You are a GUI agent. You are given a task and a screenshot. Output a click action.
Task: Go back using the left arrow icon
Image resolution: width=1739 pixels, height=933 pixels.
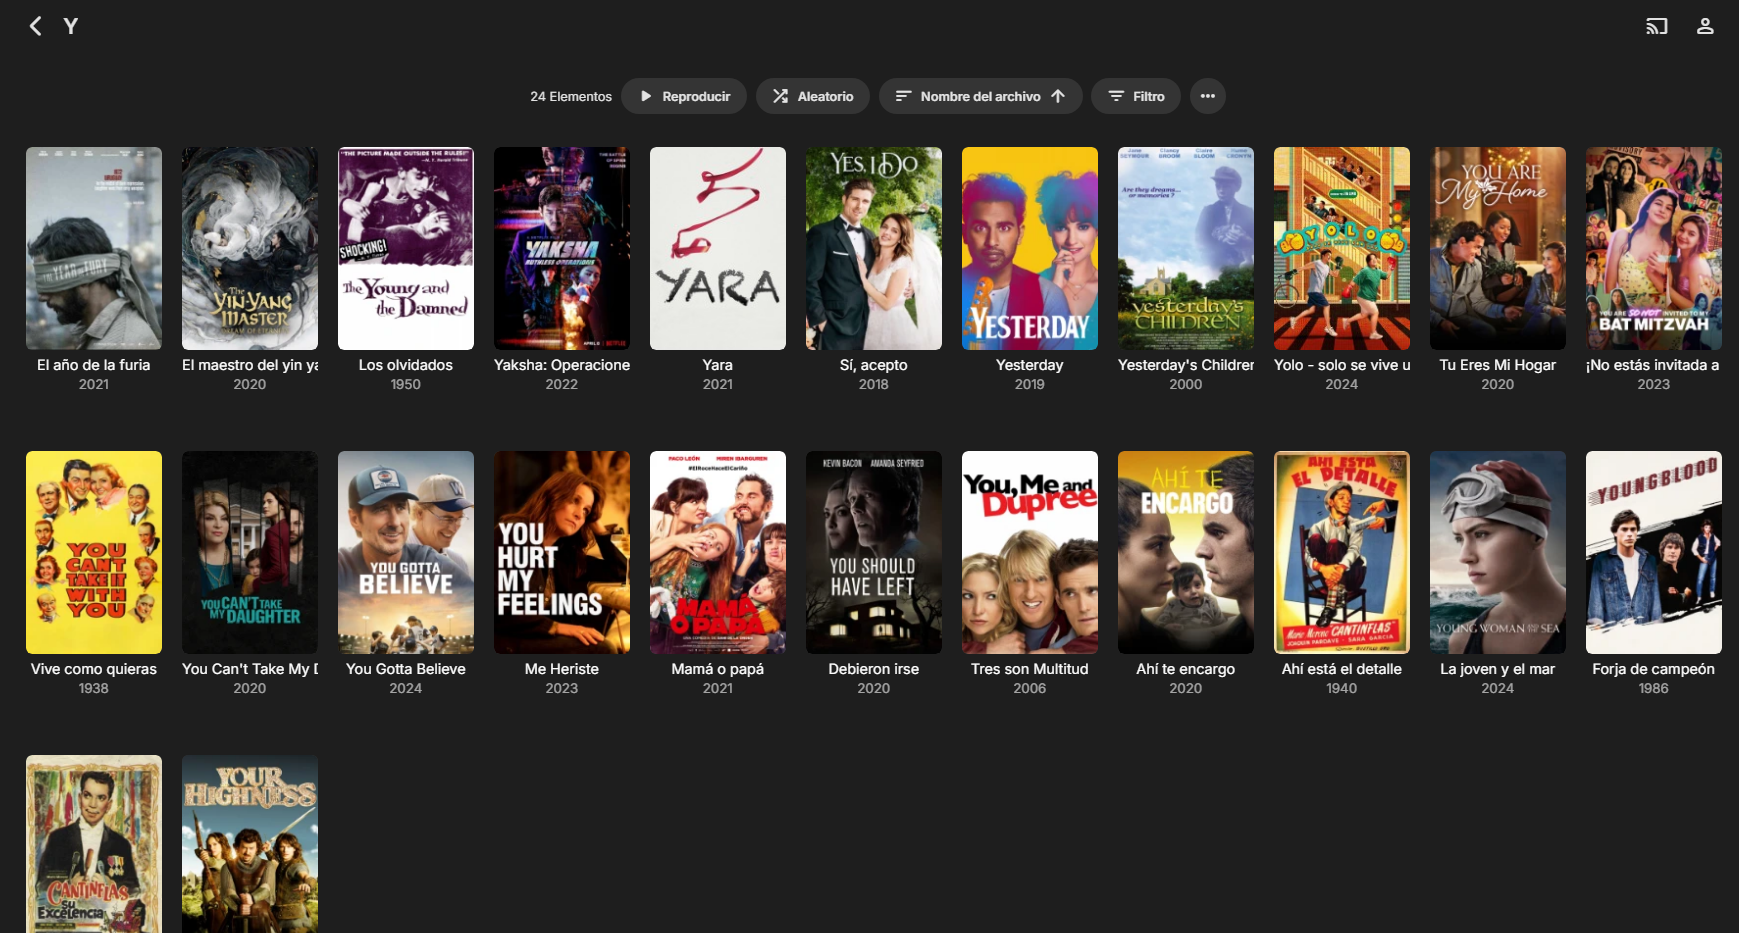pos(36,26)
